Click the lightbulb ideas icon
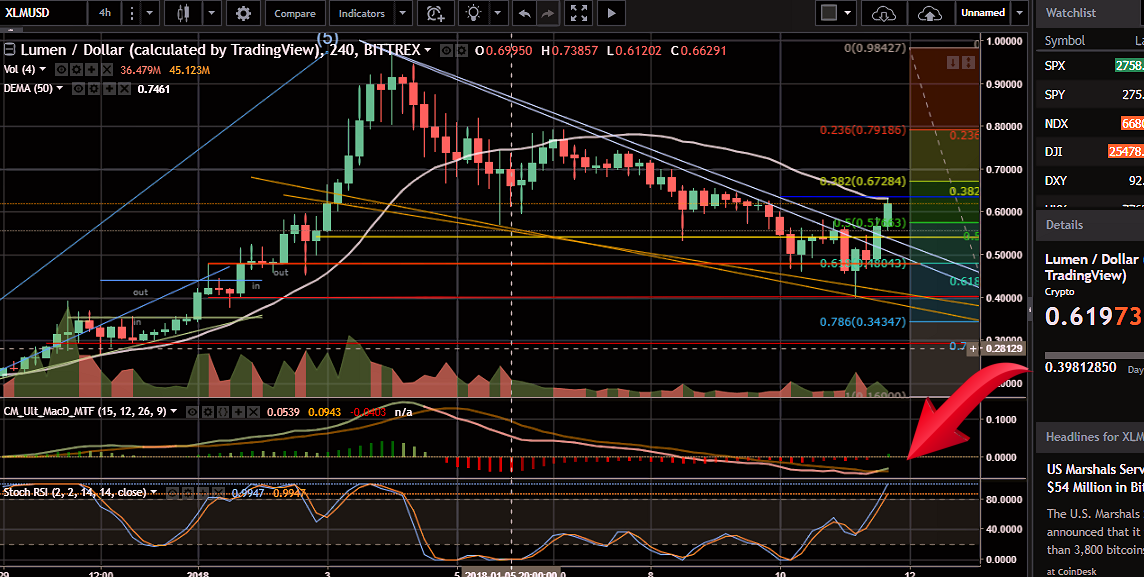1144x577 pixels. click(x=475, y=12)
